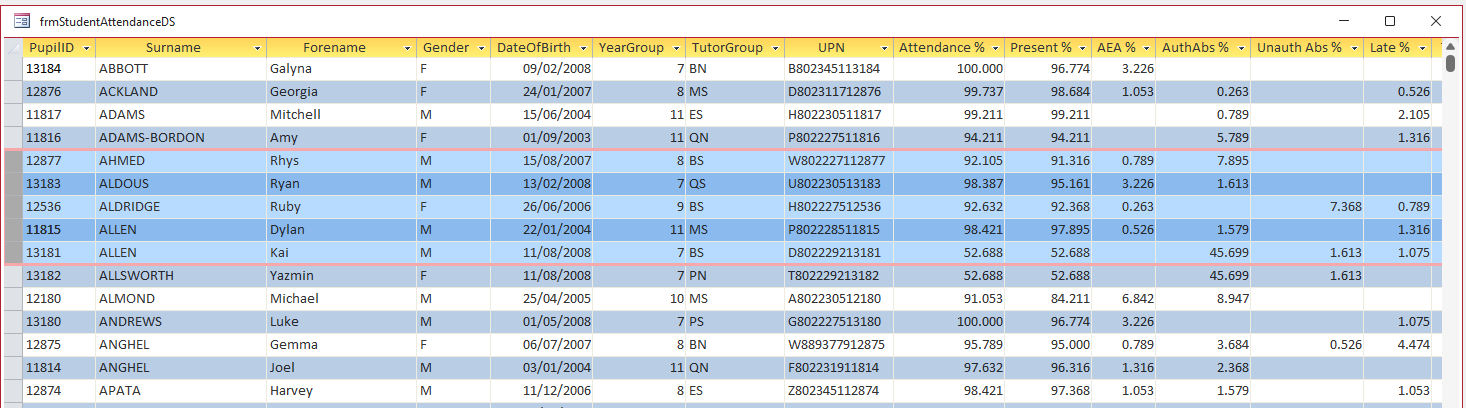This screenshot has width=1466, height=408.
Task: Click forename cell Kai
Action: pyautogui.click(x=341, y=253)
